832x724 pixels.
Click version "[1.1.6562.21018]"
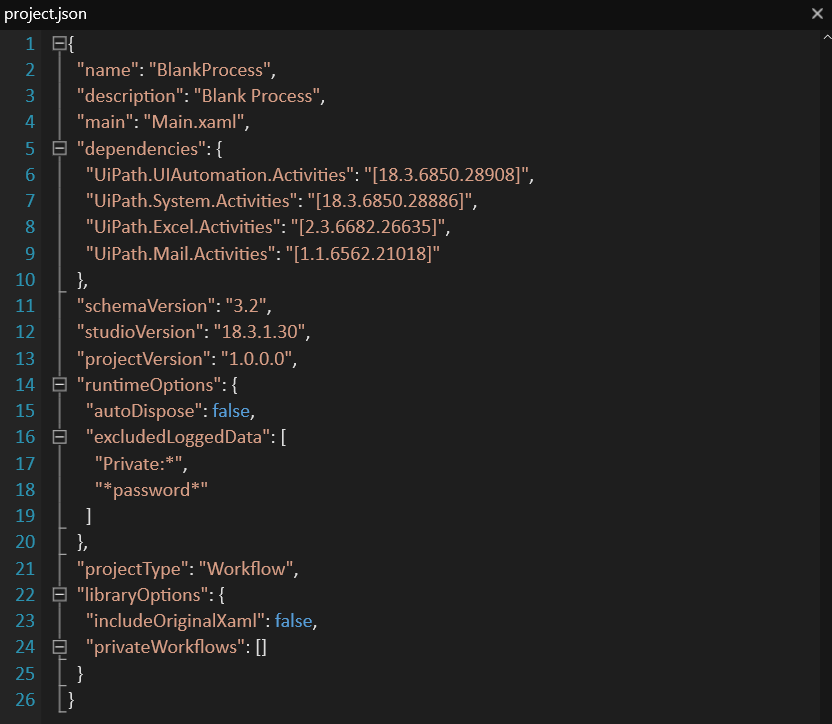pos(363,253)
